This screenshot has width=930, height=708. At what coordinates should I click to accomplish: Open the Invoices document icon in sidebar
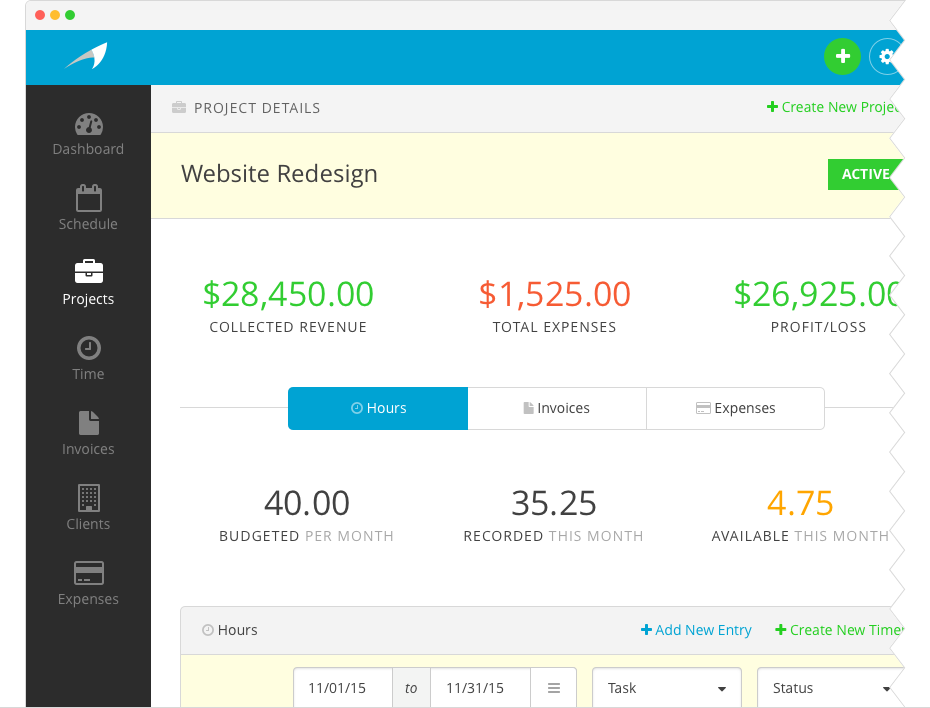pos(88,423)
